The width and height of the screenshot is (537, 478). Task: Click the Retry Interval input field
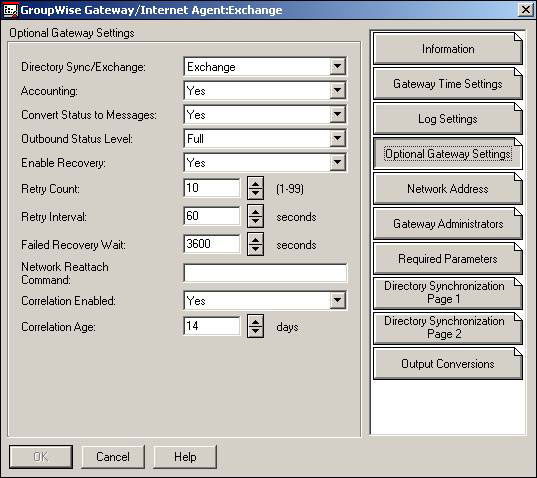coord(212,216)
